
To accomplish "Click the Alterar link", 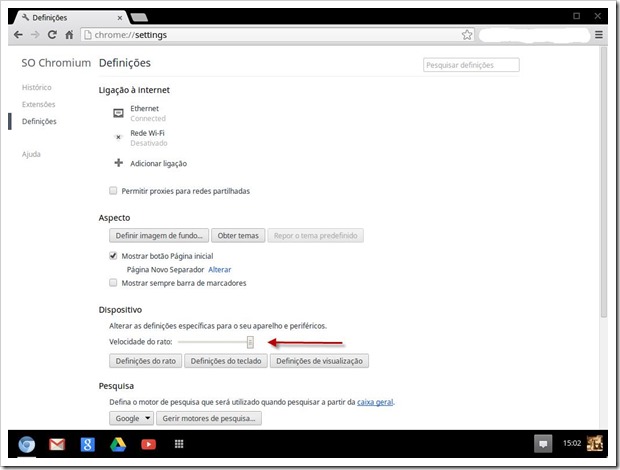I will pyautogui.click(x=220, y=270).
